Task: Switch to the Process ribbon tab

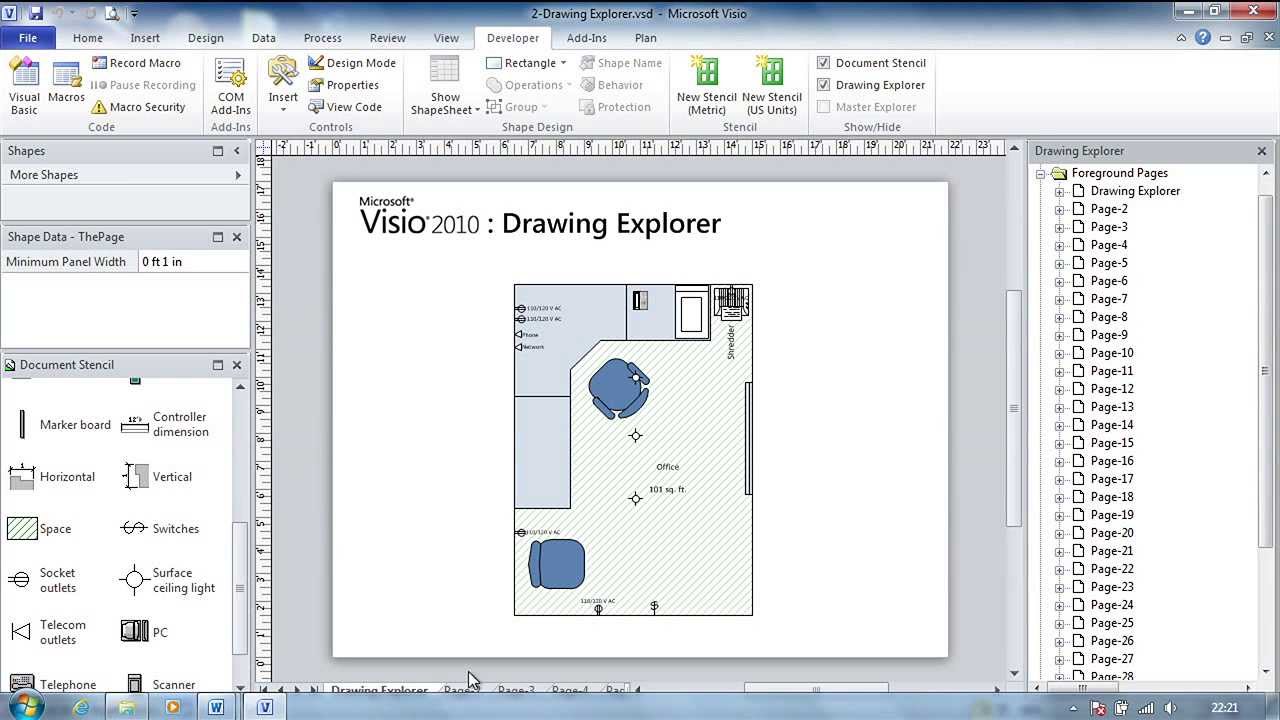Action: (x=322, y=38)
